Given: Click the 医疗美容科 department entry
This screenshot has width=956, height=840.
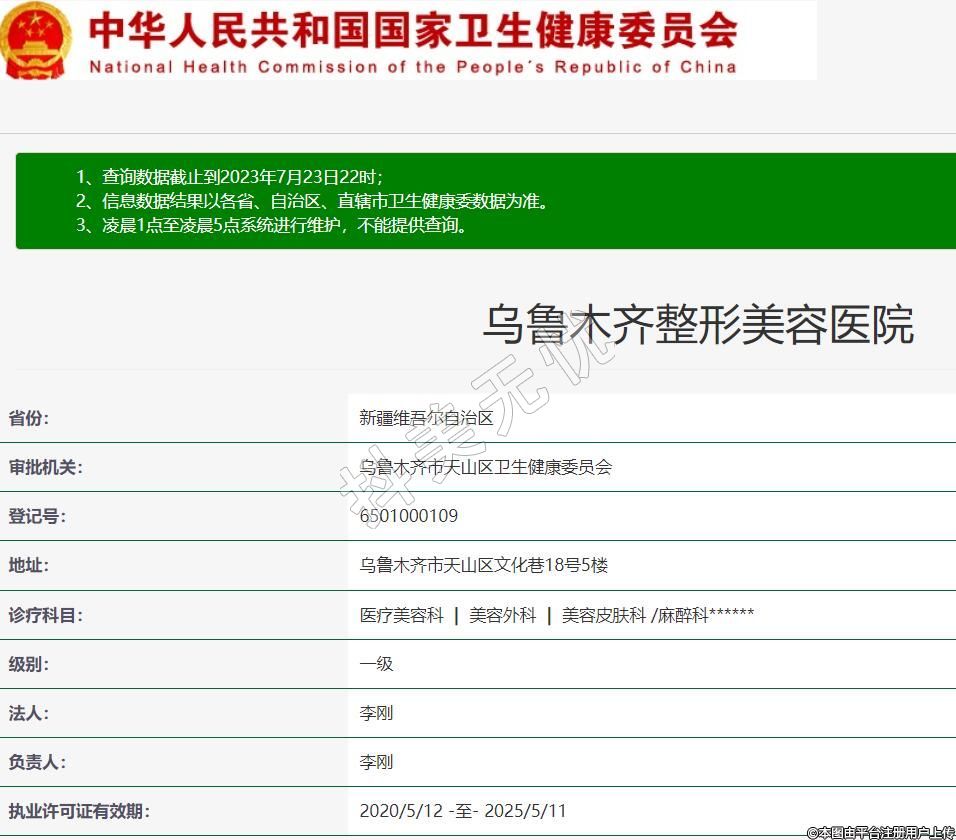Looking at the screenshot, I should [401, 615].
